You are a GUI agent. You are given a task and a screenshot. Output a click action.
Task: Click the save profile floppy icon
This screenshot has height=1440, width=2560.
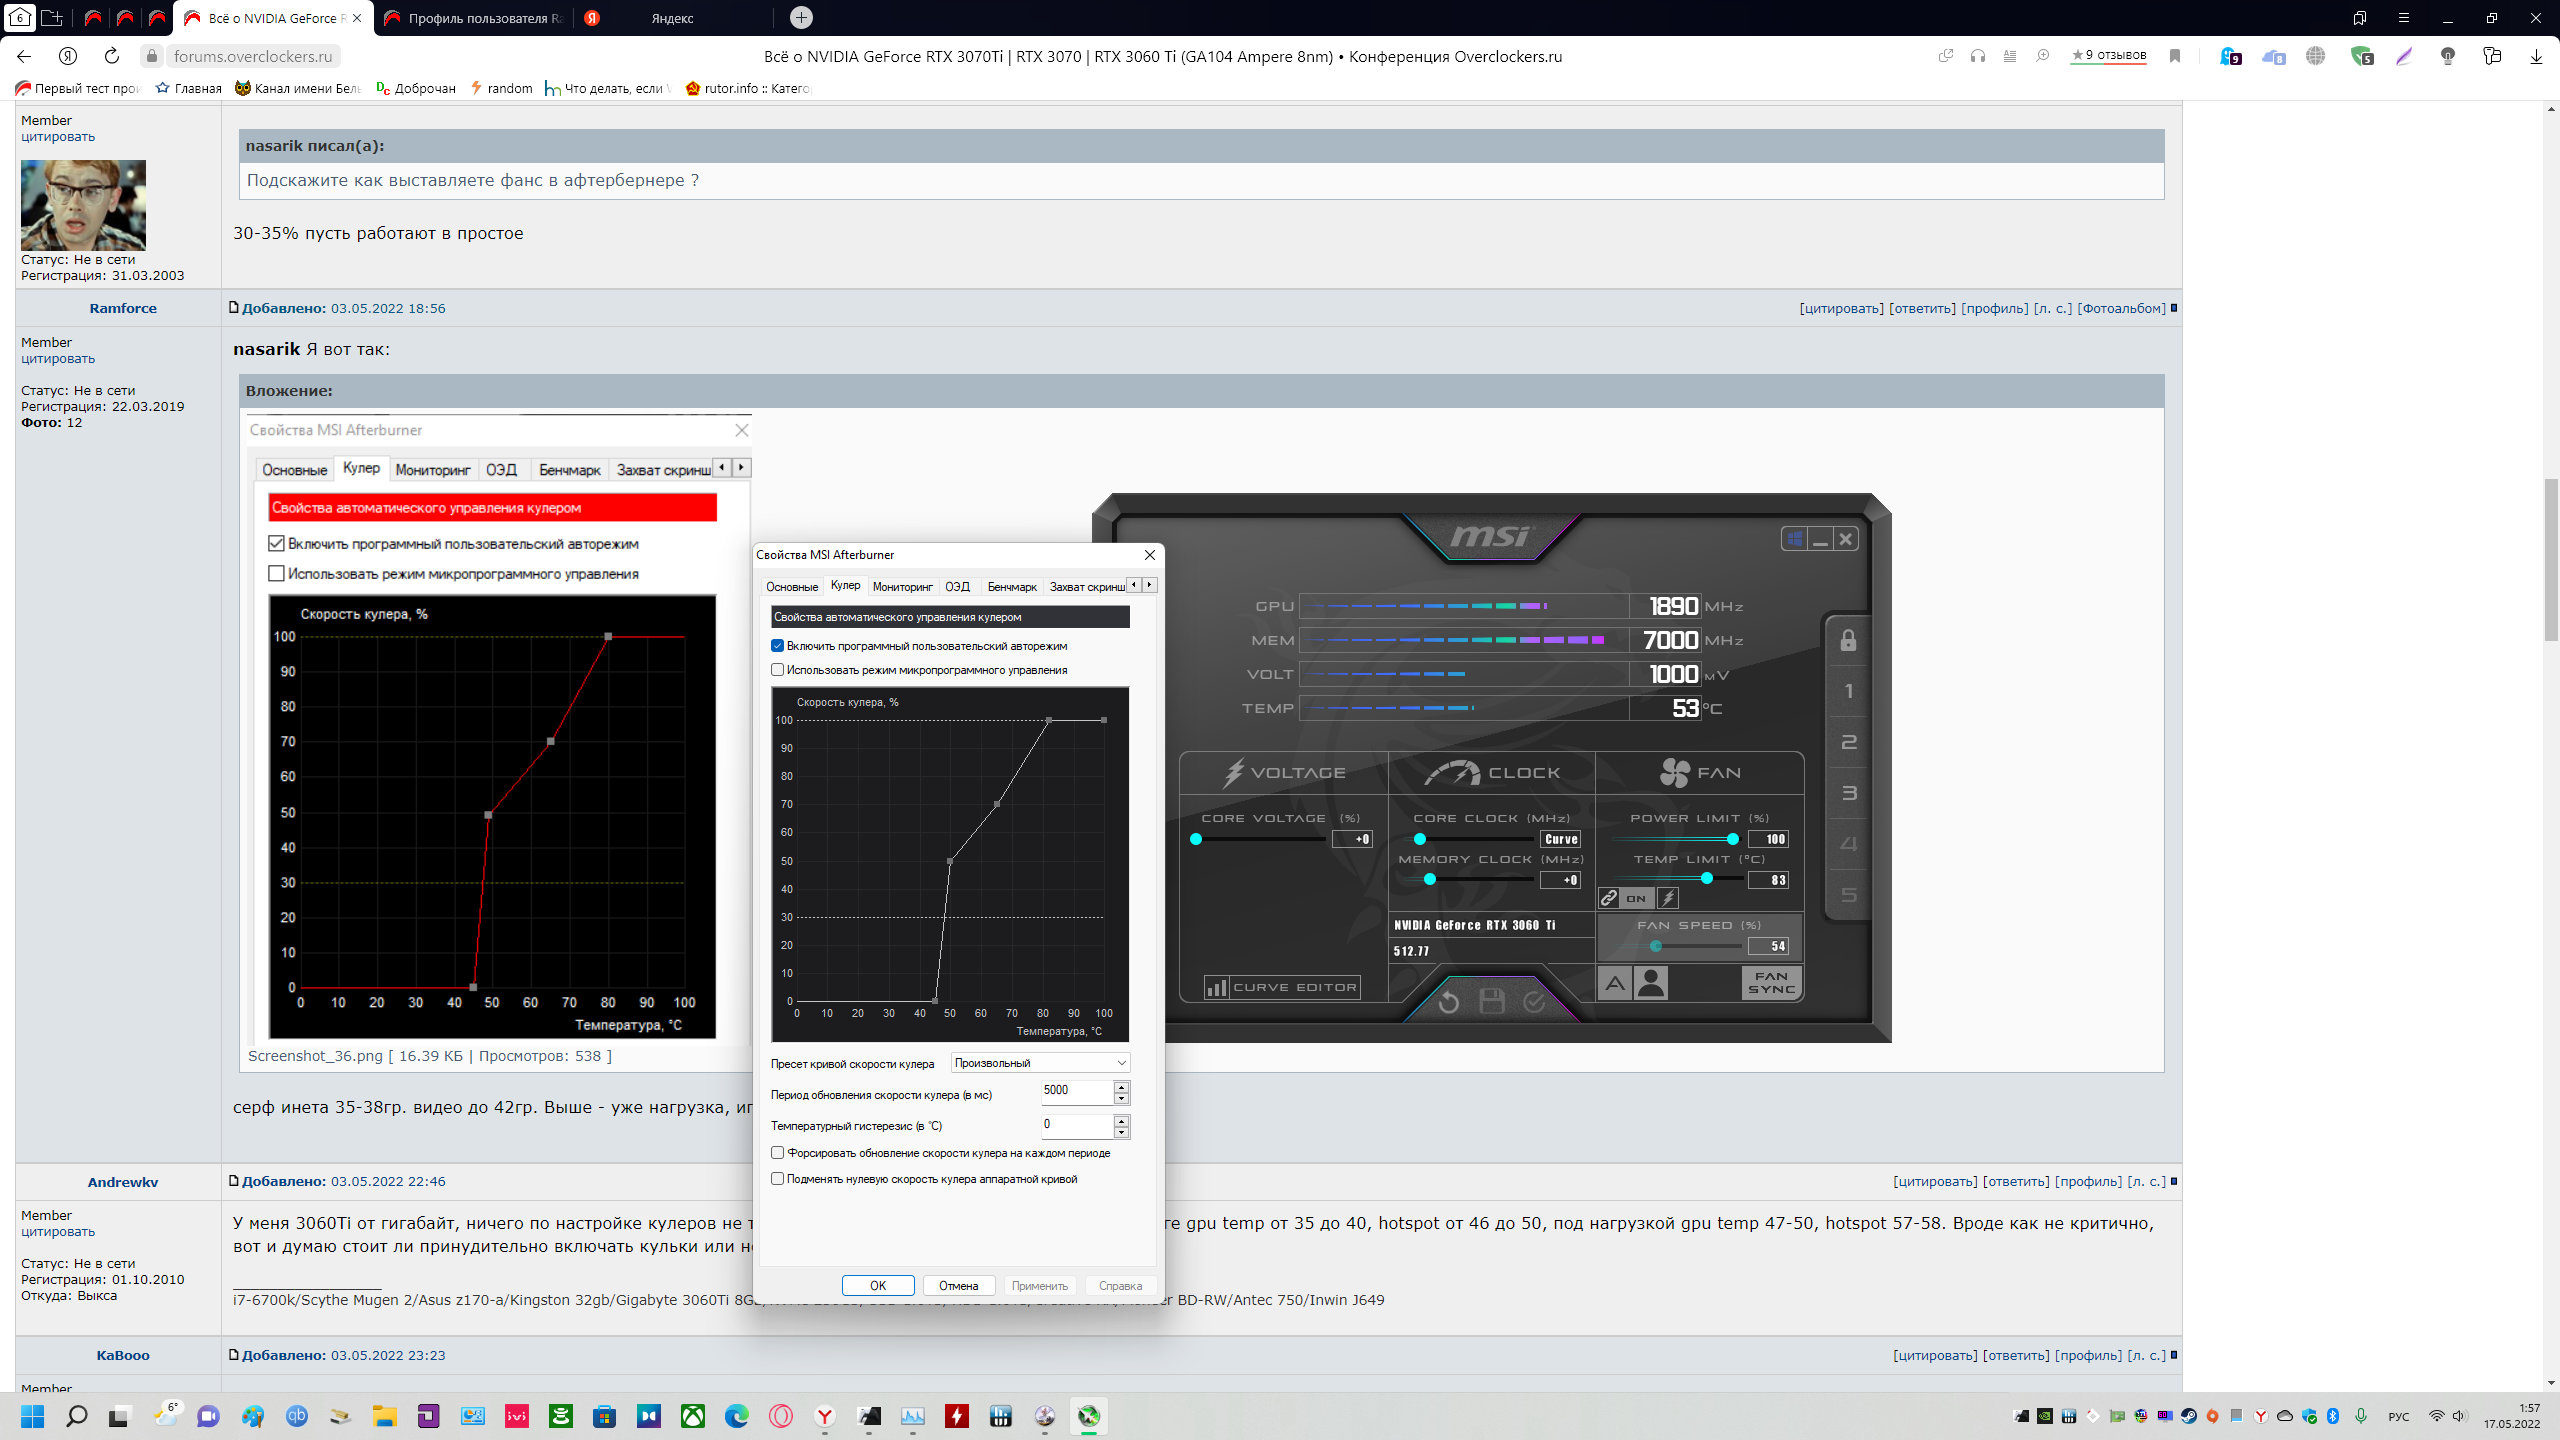tap(1491, 1001)
